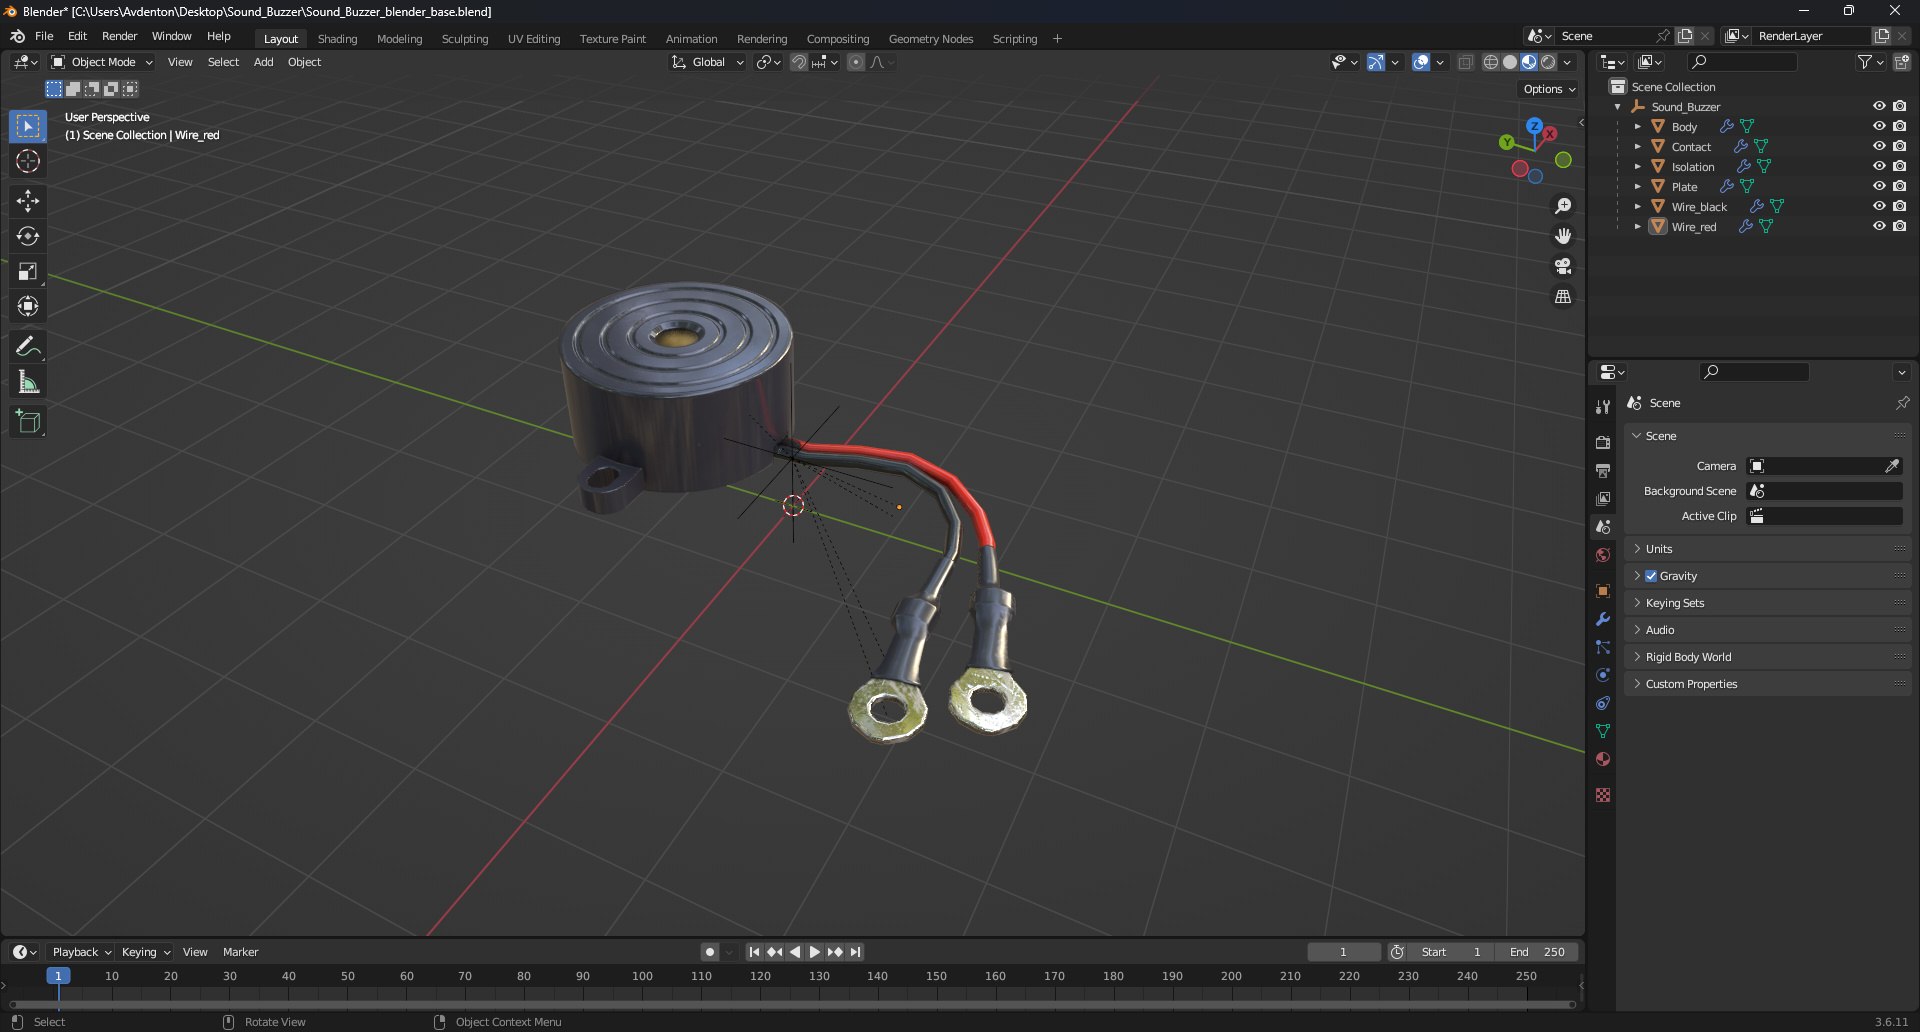This screenshot has height=1032, width=1920.
Task: Open the Global orientation dropdown
Action: 707,62
